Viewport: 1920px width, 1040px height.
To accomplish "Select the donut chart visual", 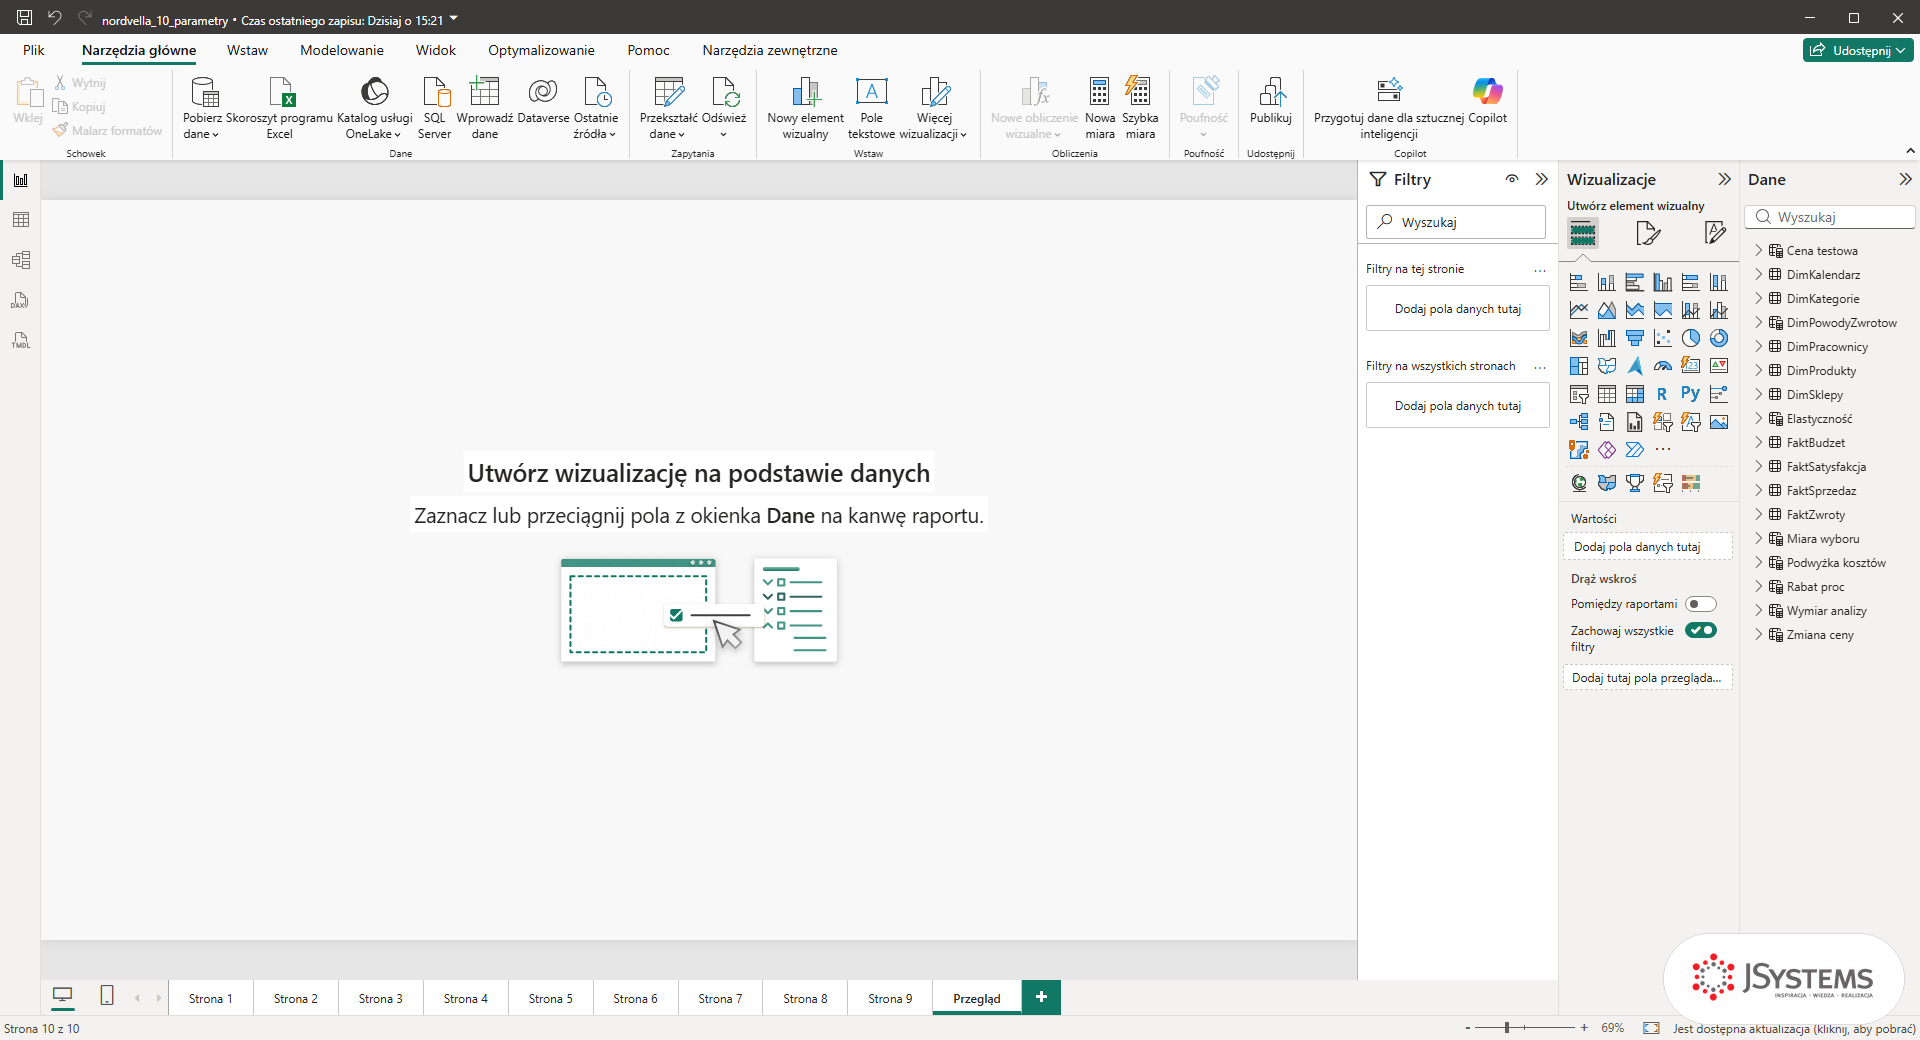I will (x=1718, y=338).
